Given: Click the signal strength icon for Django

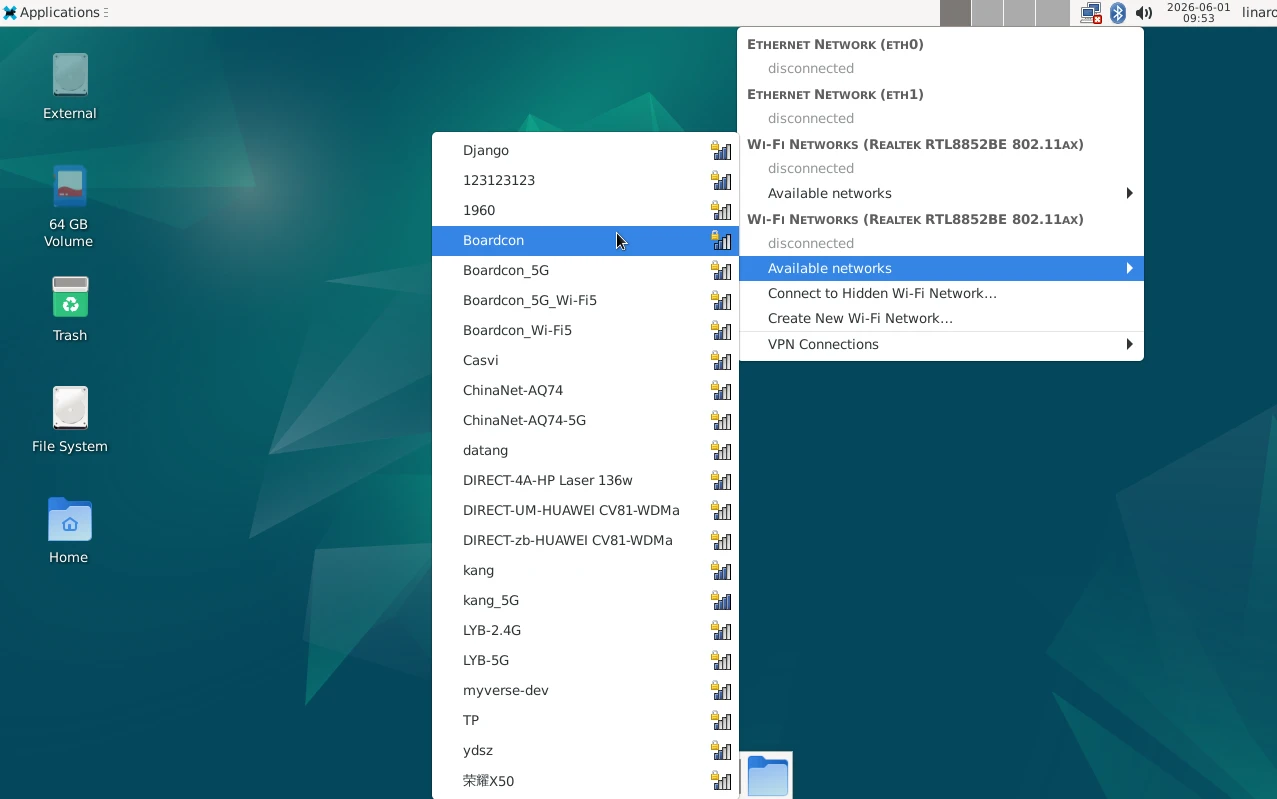Looking at the screenshot, I should (x=721, y=150).
